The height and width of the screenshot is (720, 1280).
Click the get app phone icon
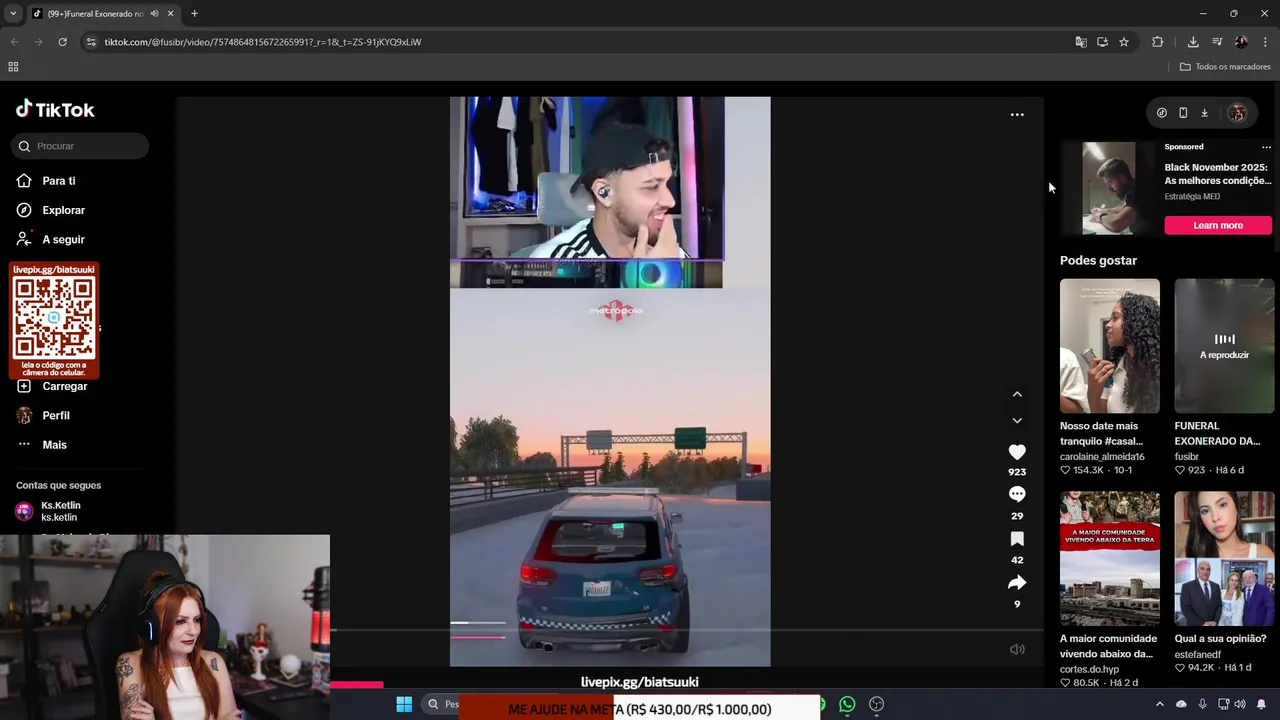1183,113
